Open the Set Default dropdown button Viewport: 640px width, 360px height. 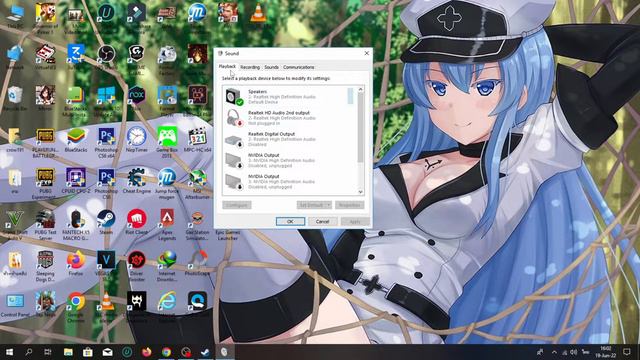314,205
